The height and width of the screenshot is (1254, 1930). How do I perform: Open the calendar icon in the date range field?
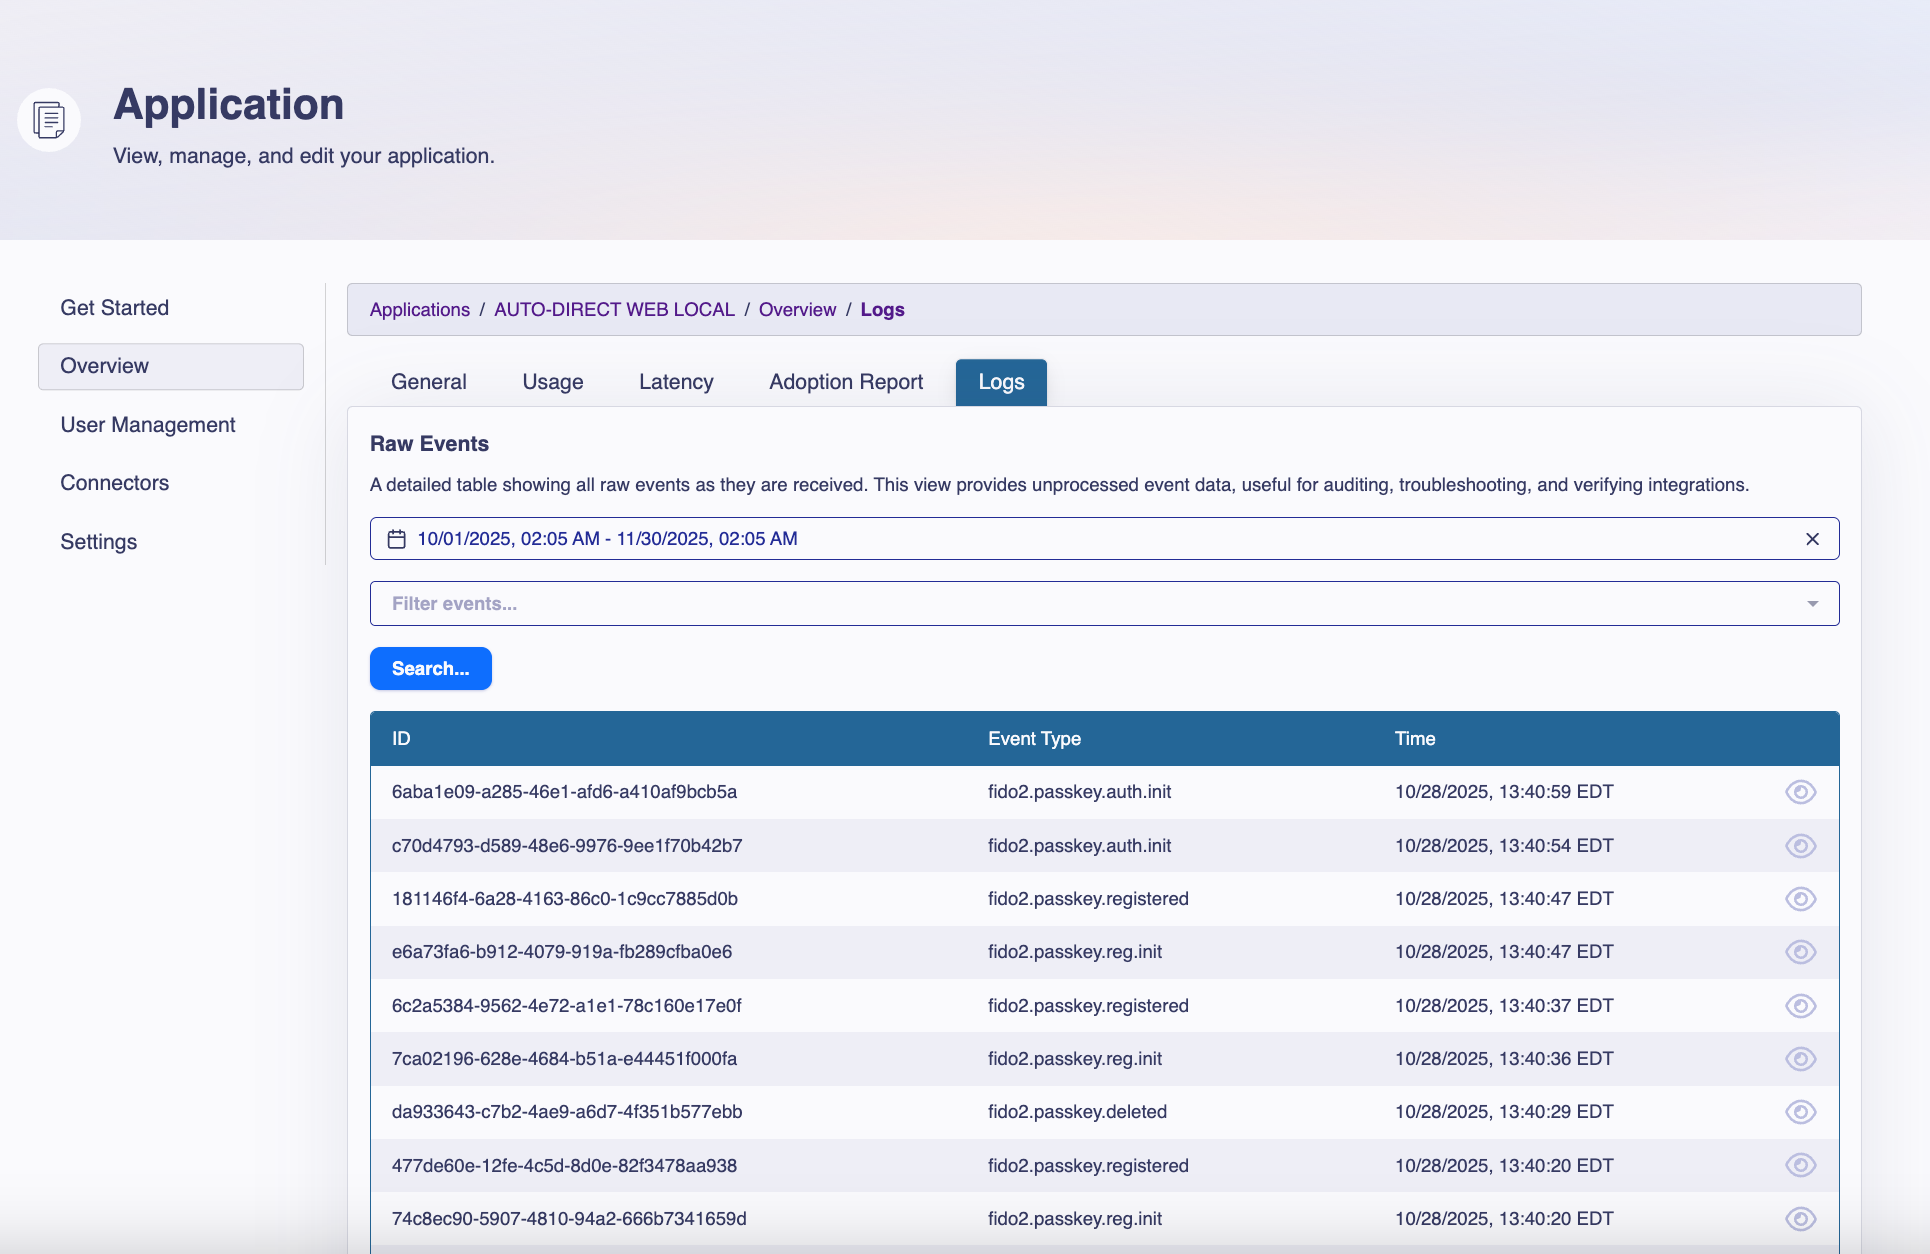[x=398, y=538]
